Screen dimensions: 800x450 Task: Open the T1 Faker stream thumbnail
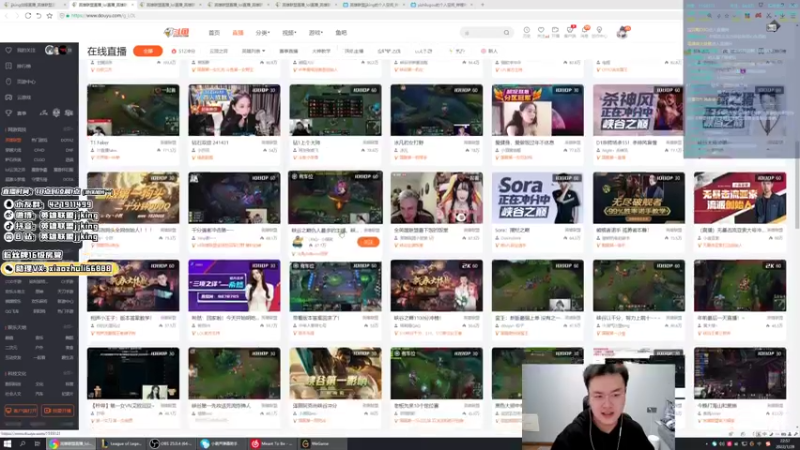(133, 110)
